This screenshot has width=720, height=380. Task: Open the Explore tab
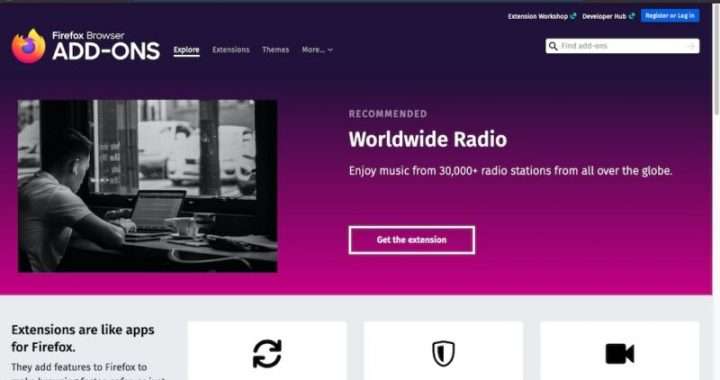tap(186, 50)
